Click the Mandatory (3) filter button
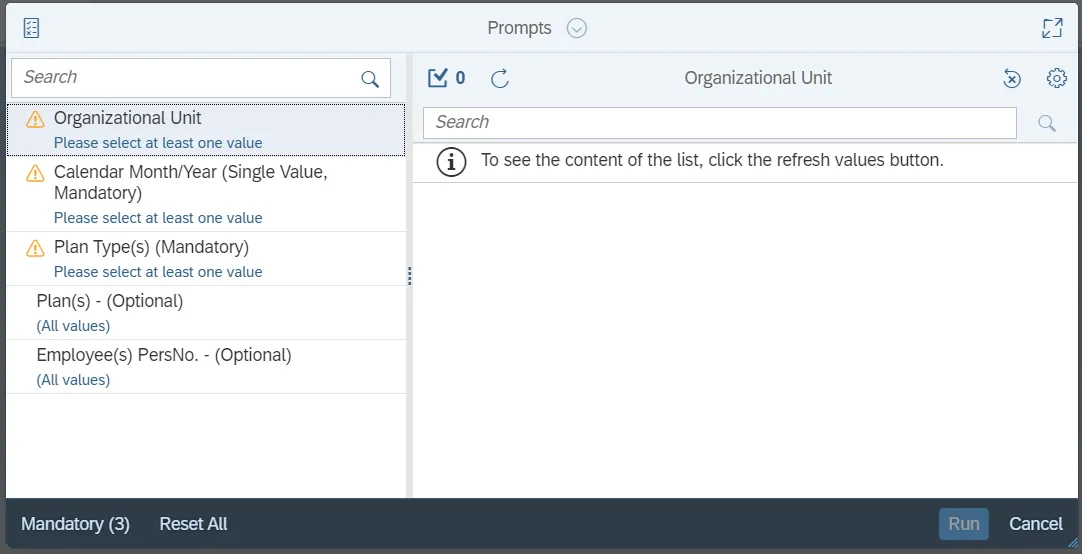The width and height of the screenshot is (1082, 554). (x=75, y=524)
